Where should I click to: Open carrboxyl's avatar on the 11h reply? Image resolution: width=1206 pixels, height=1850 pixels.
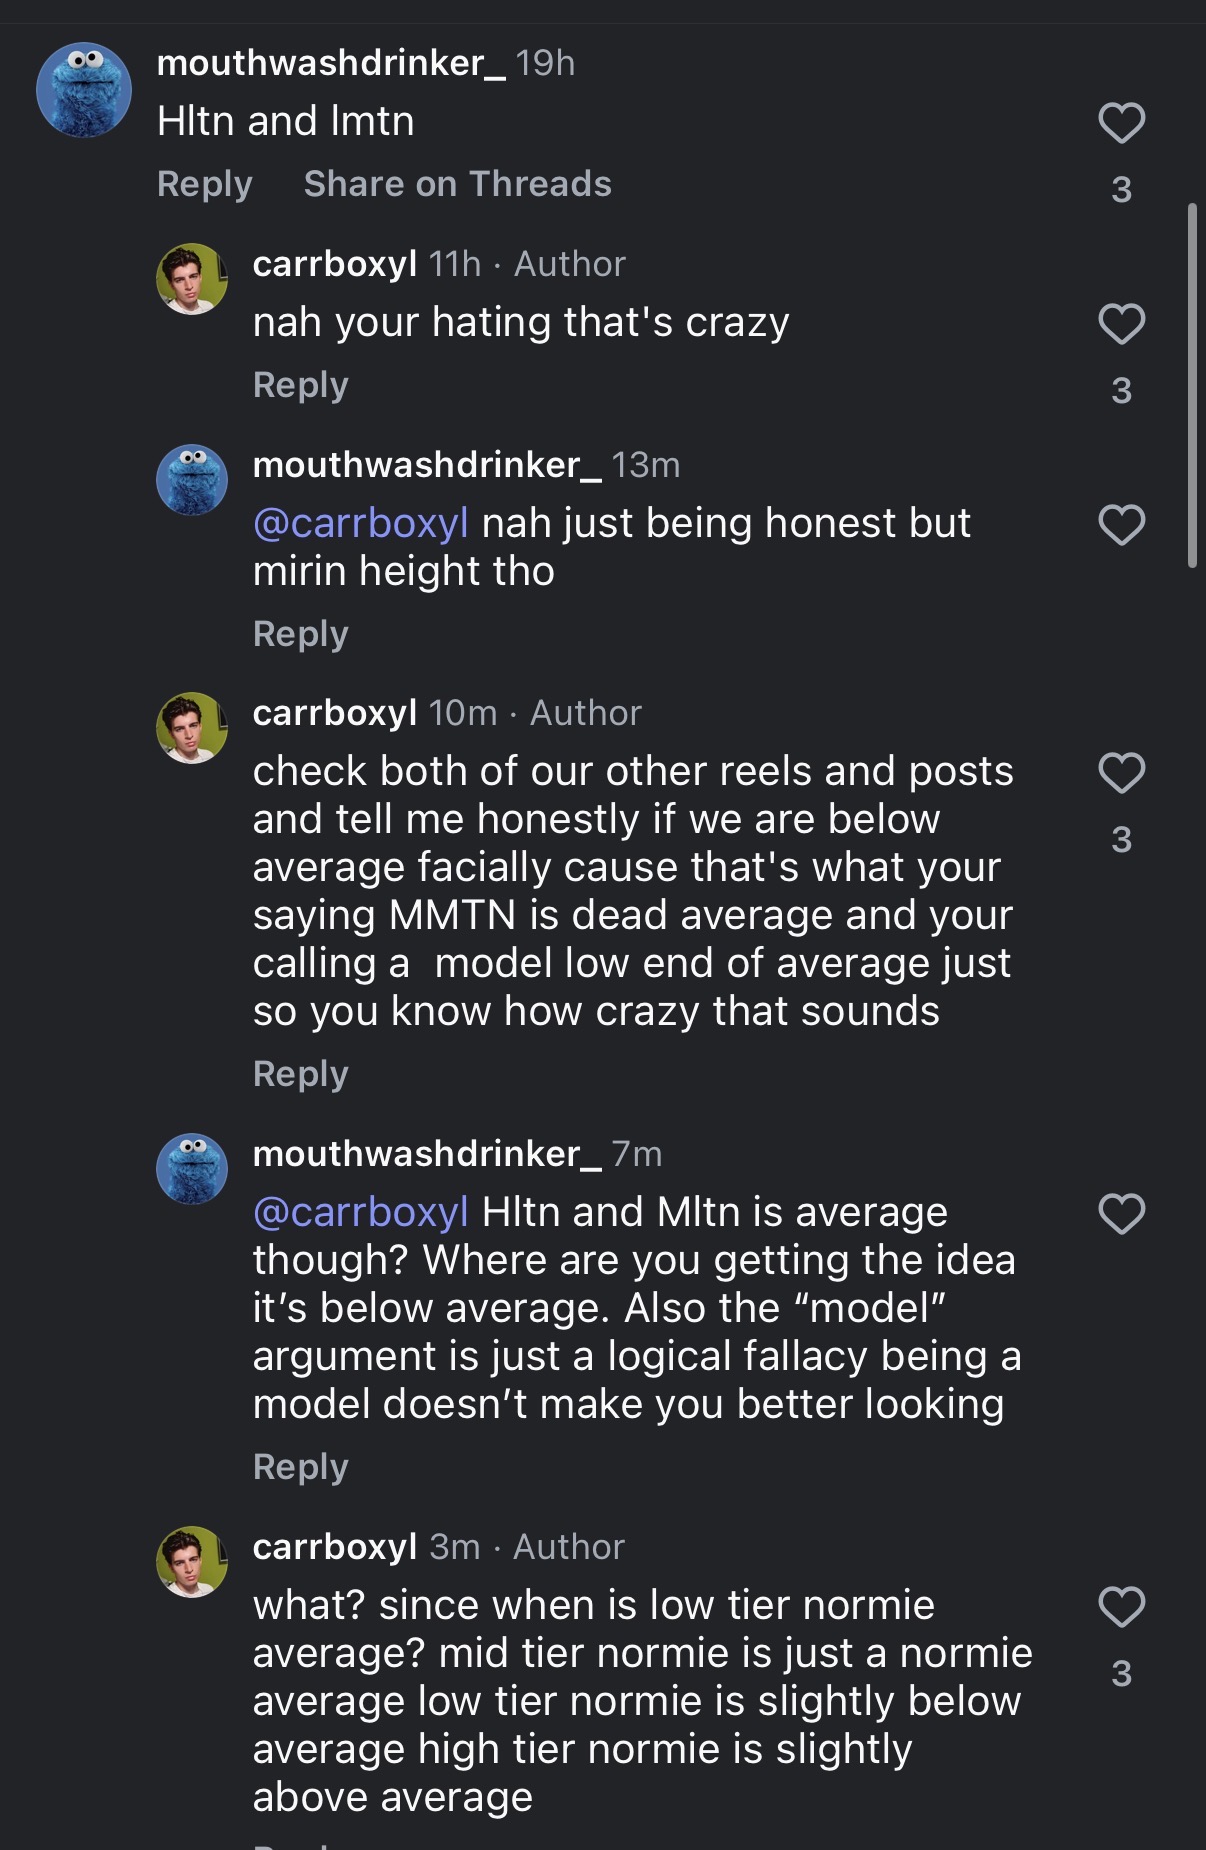tap(192, 279)
